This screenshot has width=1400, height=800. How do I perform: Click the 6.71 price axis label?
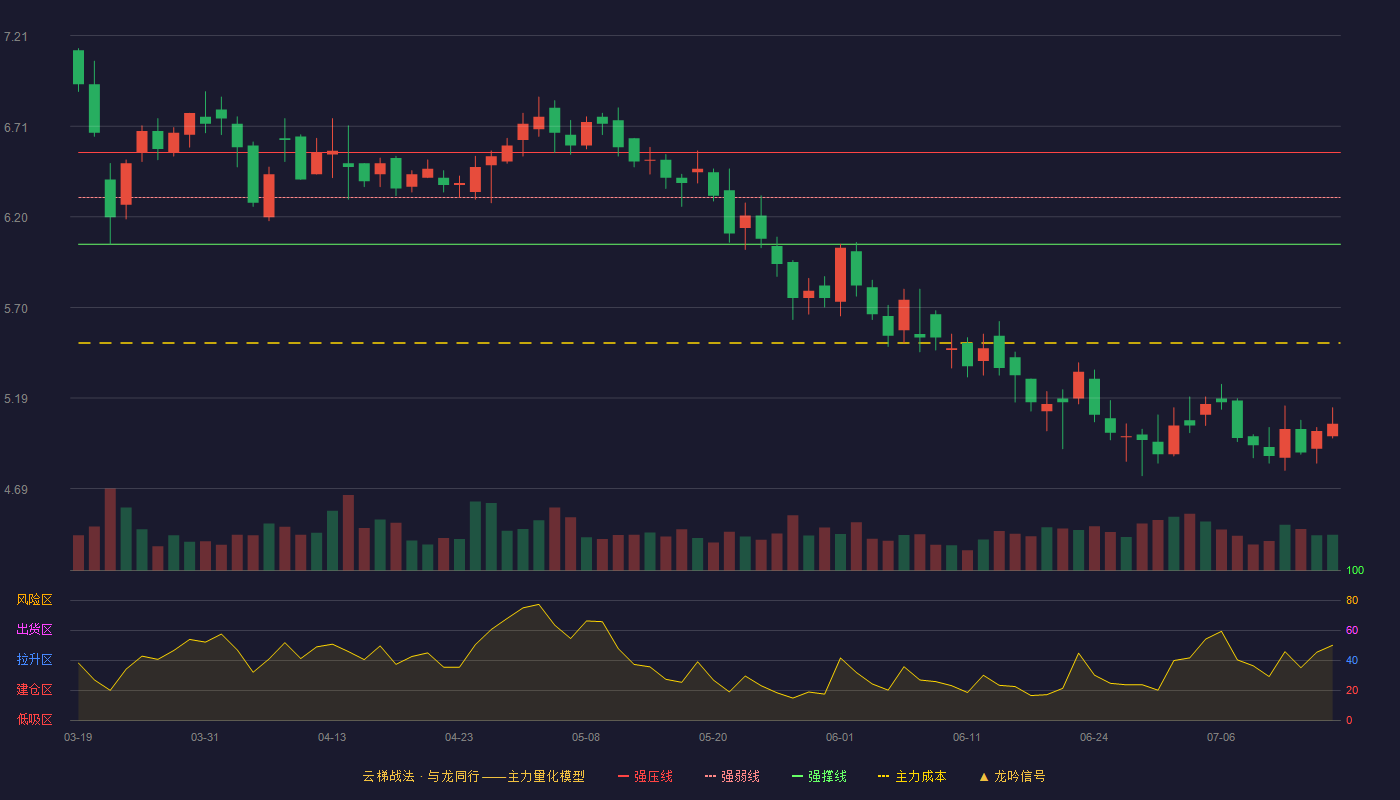click(x=16, y=127)
